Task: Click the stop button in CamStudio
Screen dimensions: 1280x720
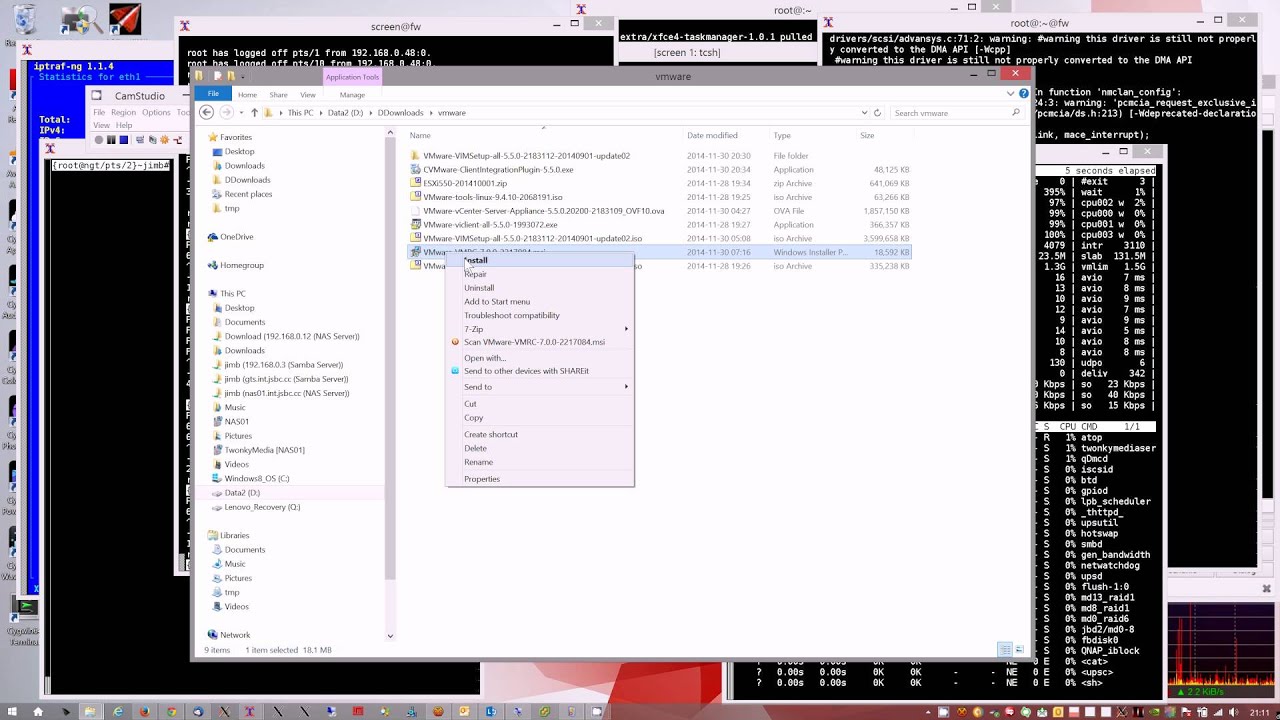Action: coord(123,140)
